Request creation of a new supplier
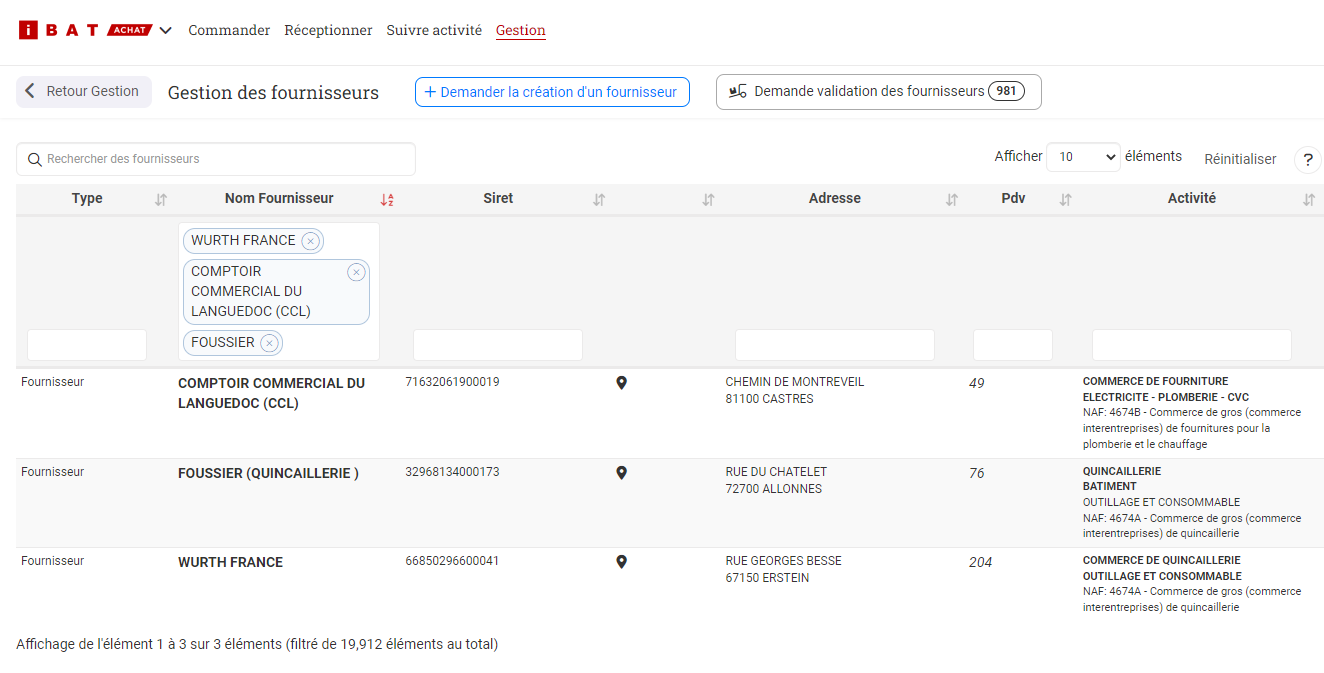1324x673 pixels. click(x=552, y=92)
